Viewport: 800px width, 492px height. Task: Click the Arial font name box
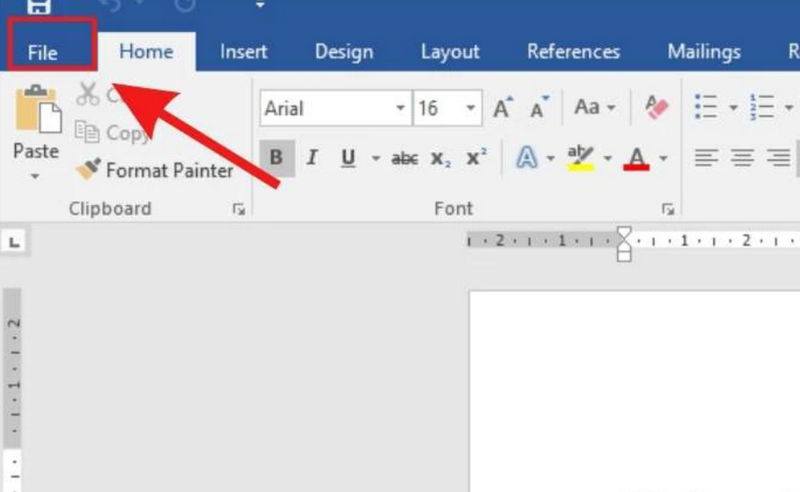(x=327, y=108)
